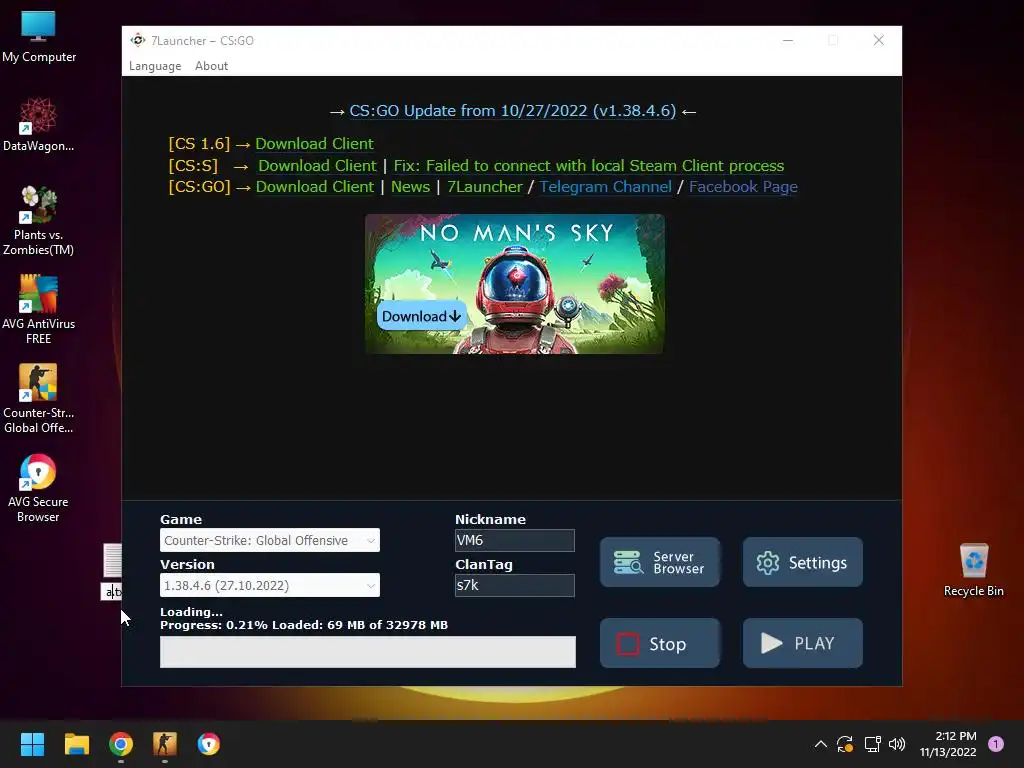The height and width of the screenshot is (768, 1024).
Task: Click the Nickname field containing VM6
Action: pos(515,540)
